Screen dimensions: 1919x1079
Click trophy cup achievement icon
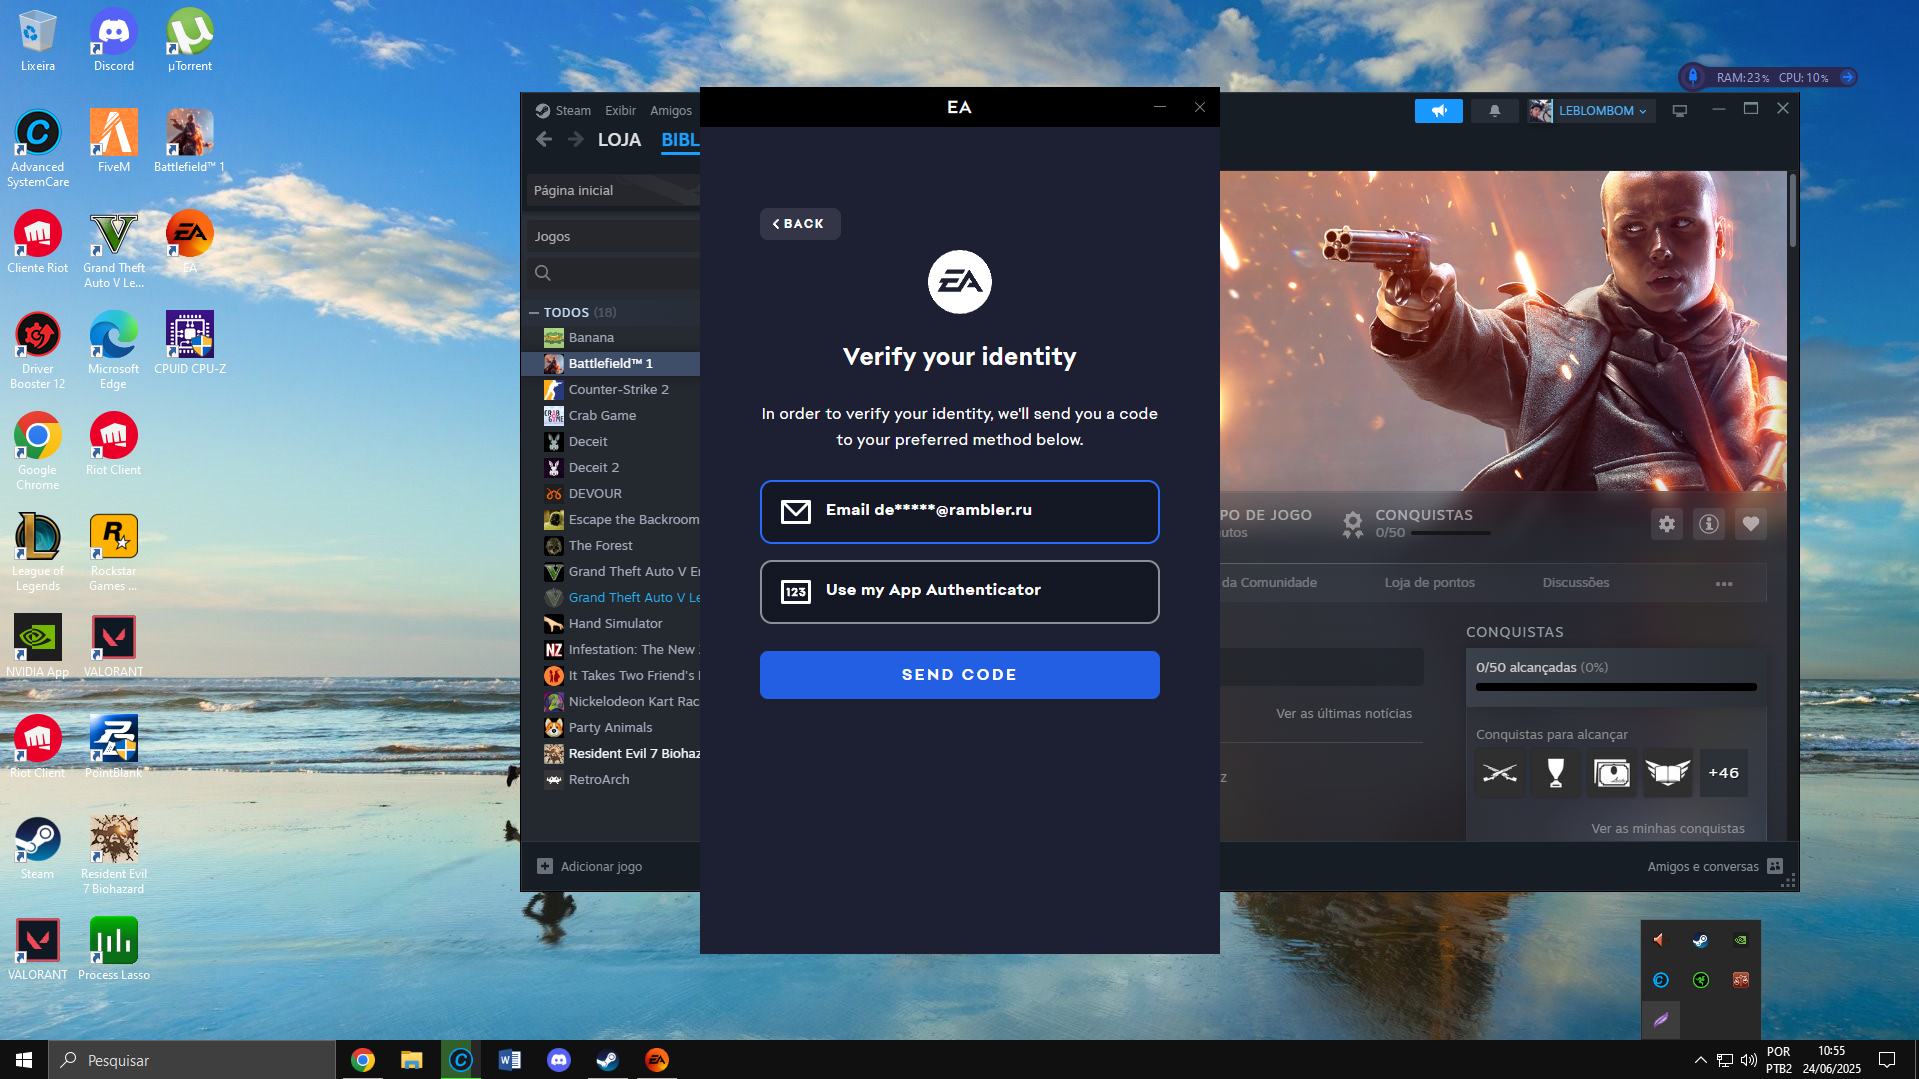1556,773
